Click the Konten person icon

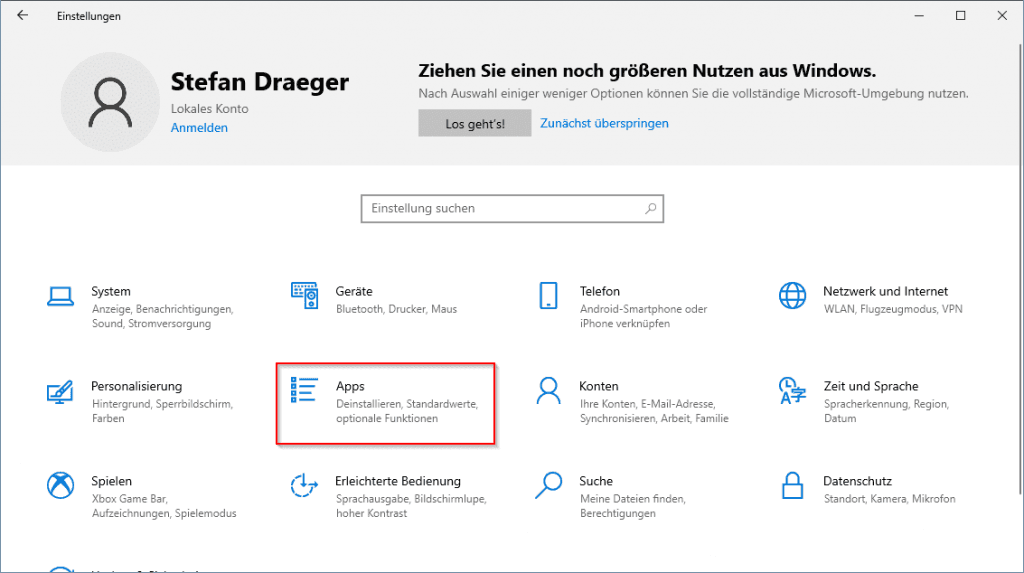pos(548,391)
